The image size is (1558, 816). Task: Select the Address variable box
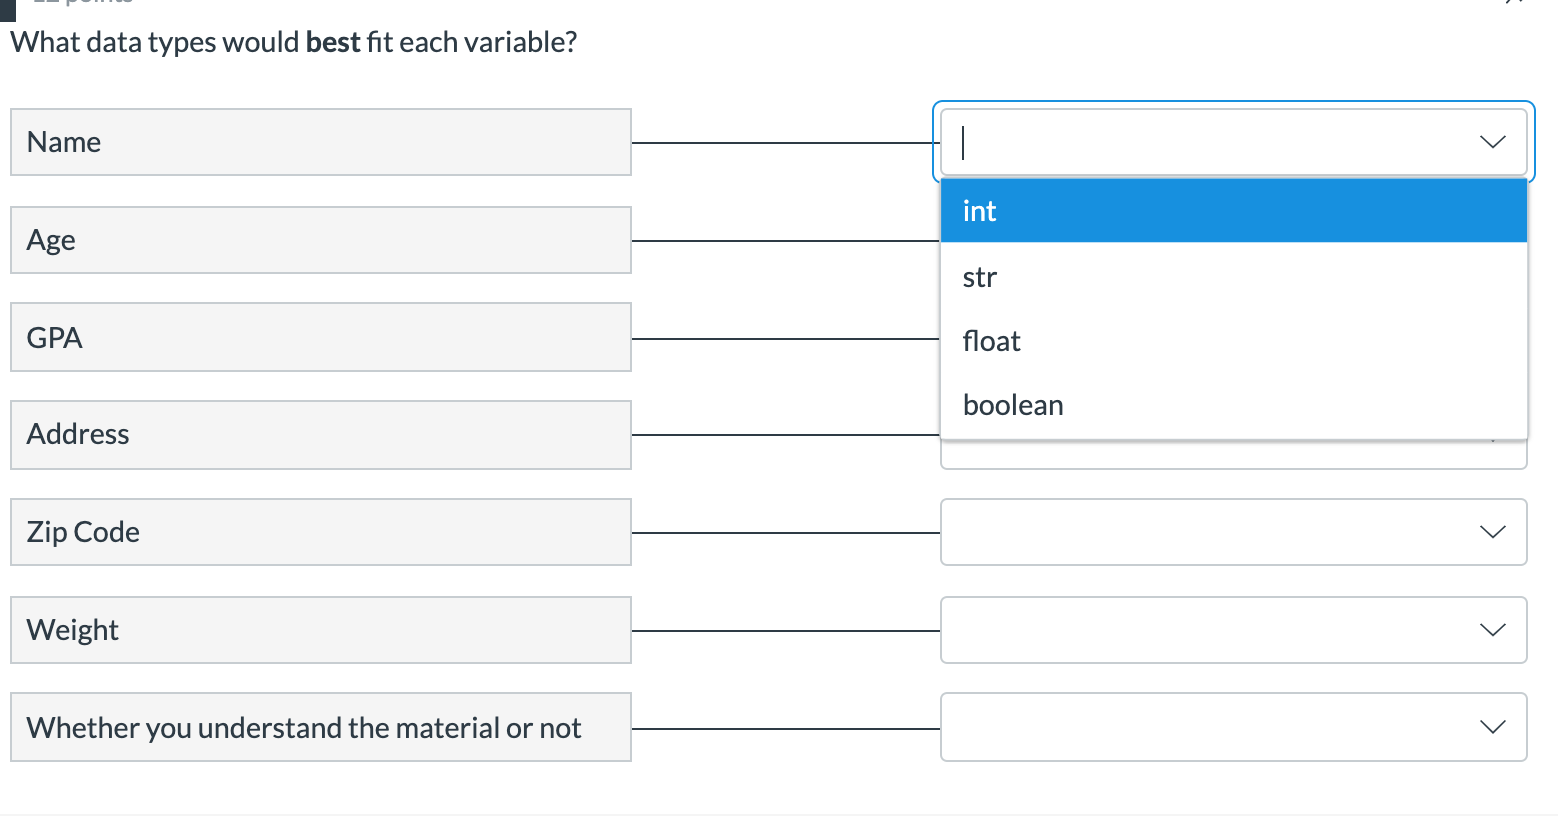pos(321,435)
